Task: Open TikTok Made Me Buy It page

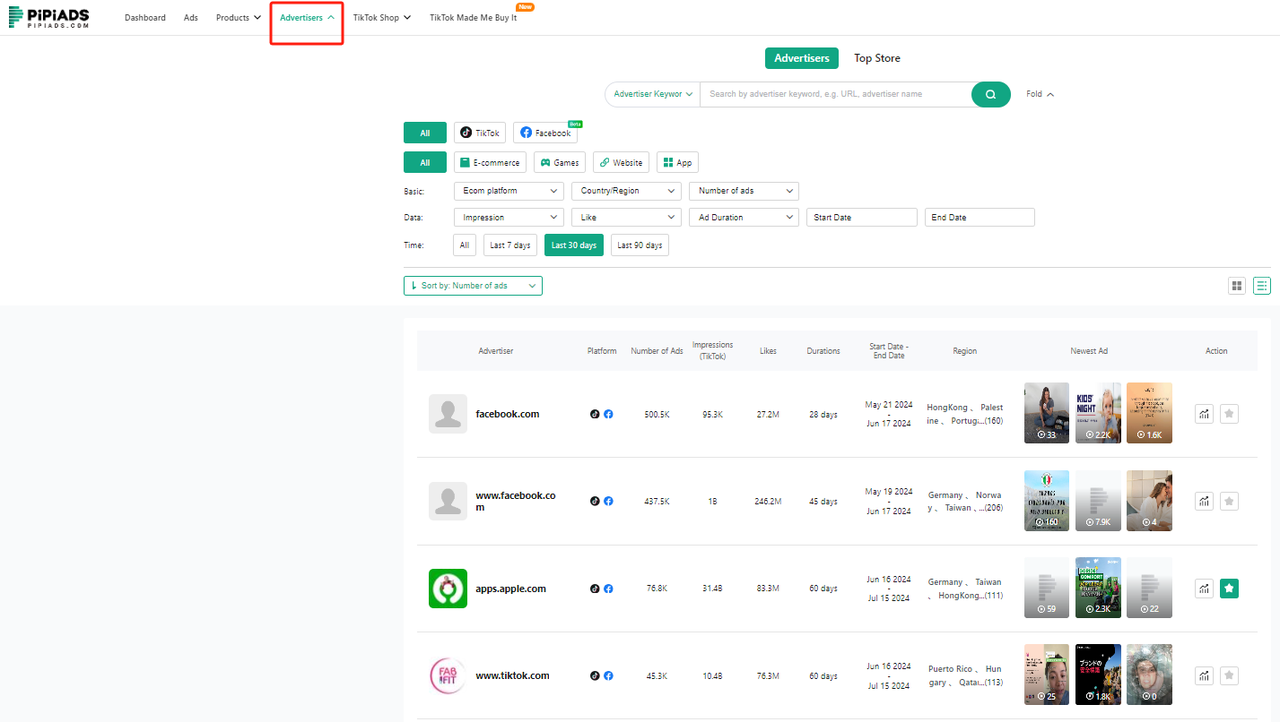Action: [x=473, y=18]
